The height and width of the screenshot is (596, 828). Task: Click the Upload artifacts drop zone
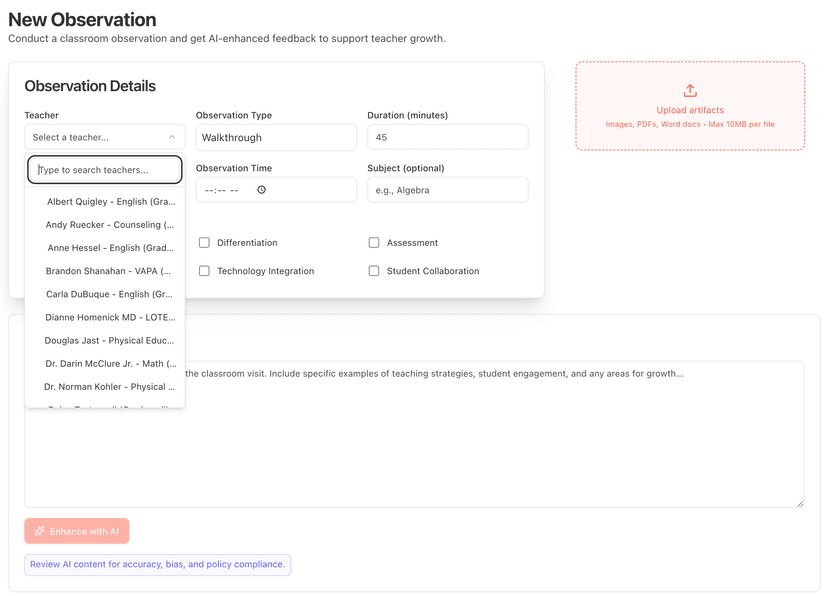(690, 106)
